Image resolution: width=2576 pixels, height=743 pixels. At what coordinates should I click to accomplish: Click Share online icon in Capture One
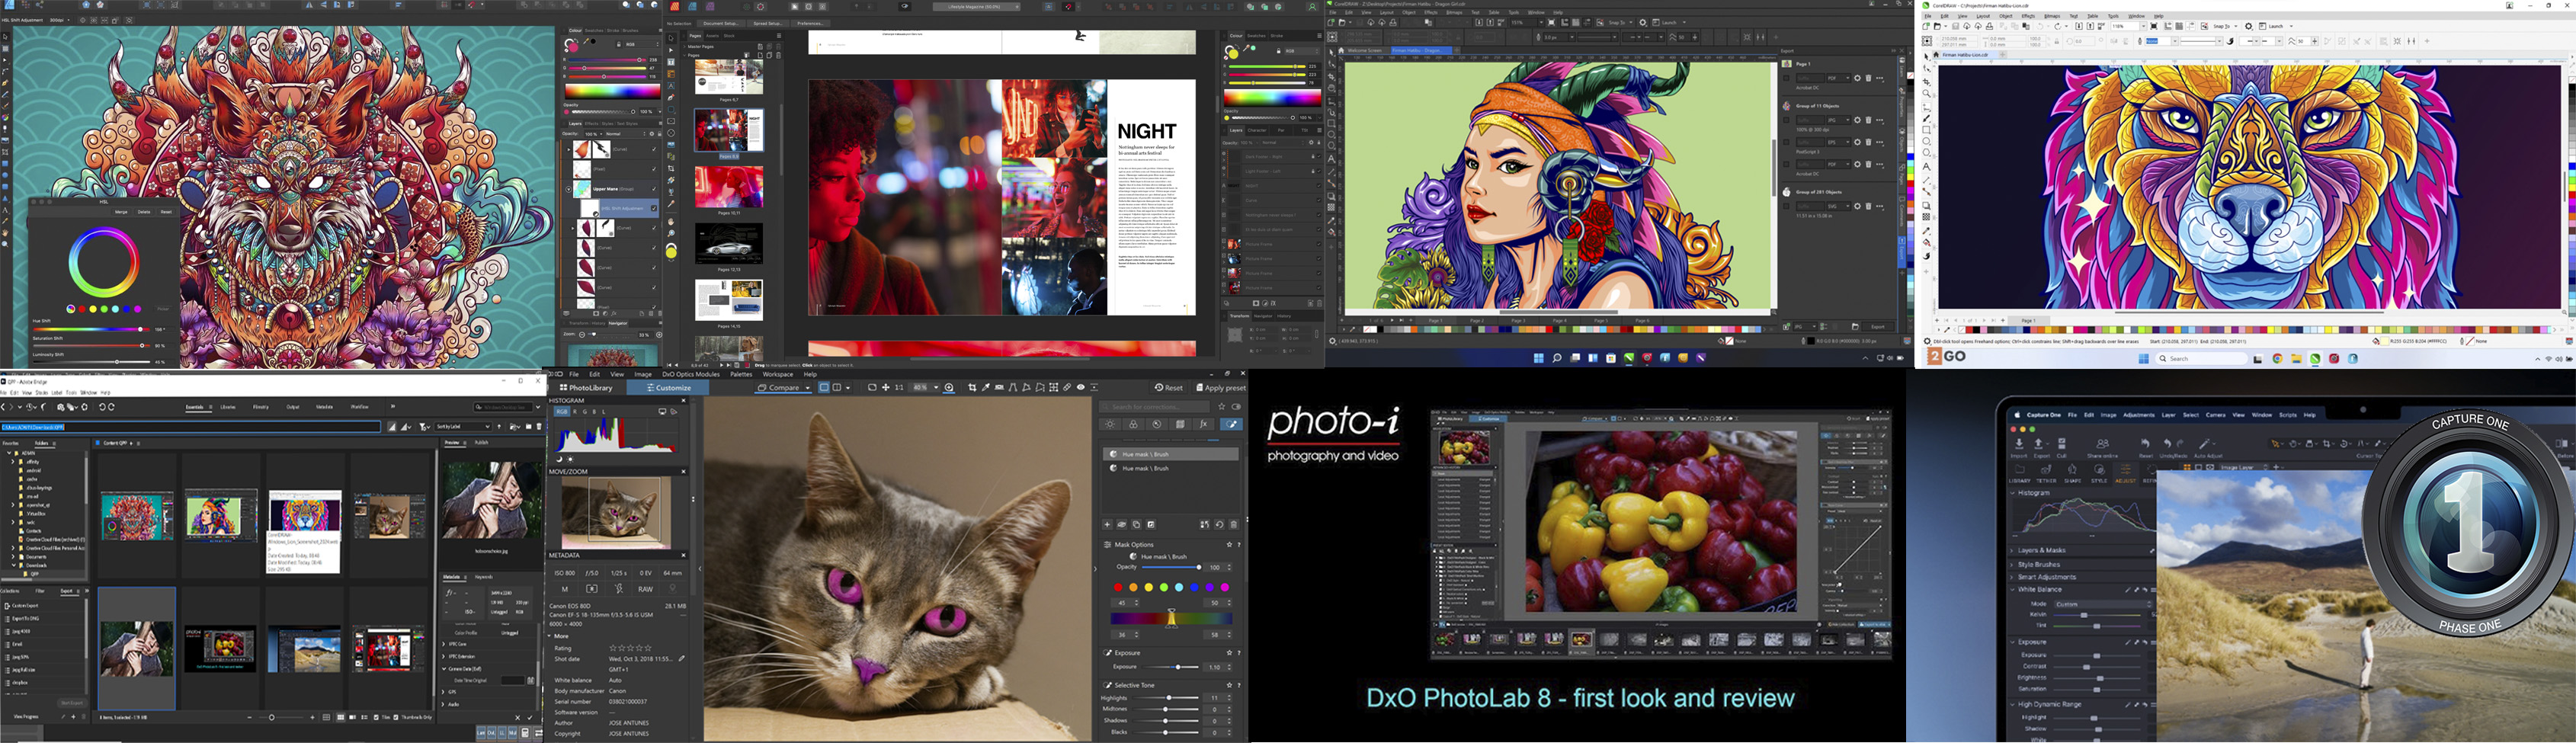2103,445
